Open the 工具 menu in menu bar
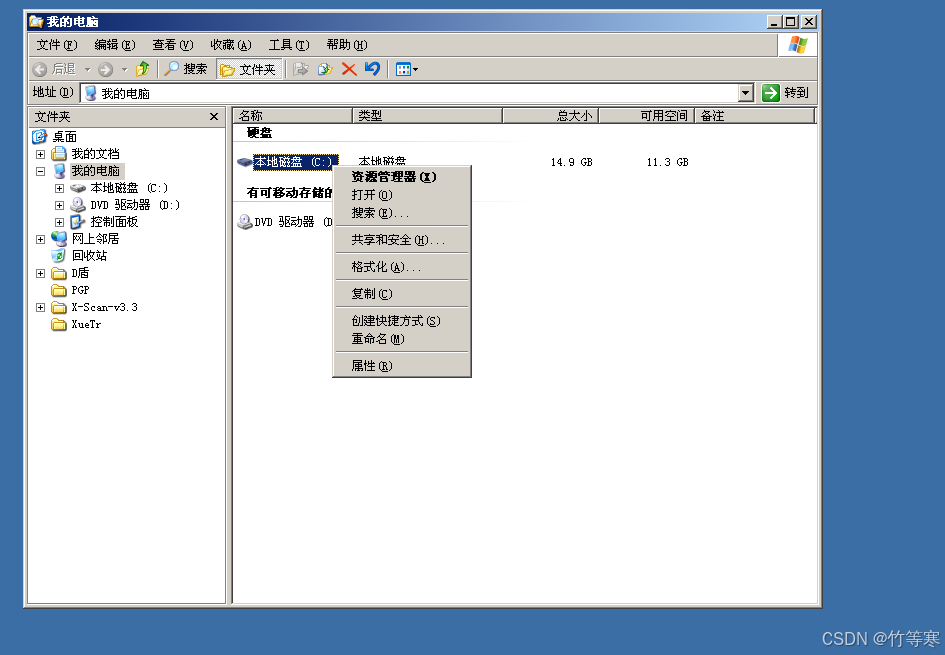The height and width of the screenshot is (655, 945). [288, 45]
